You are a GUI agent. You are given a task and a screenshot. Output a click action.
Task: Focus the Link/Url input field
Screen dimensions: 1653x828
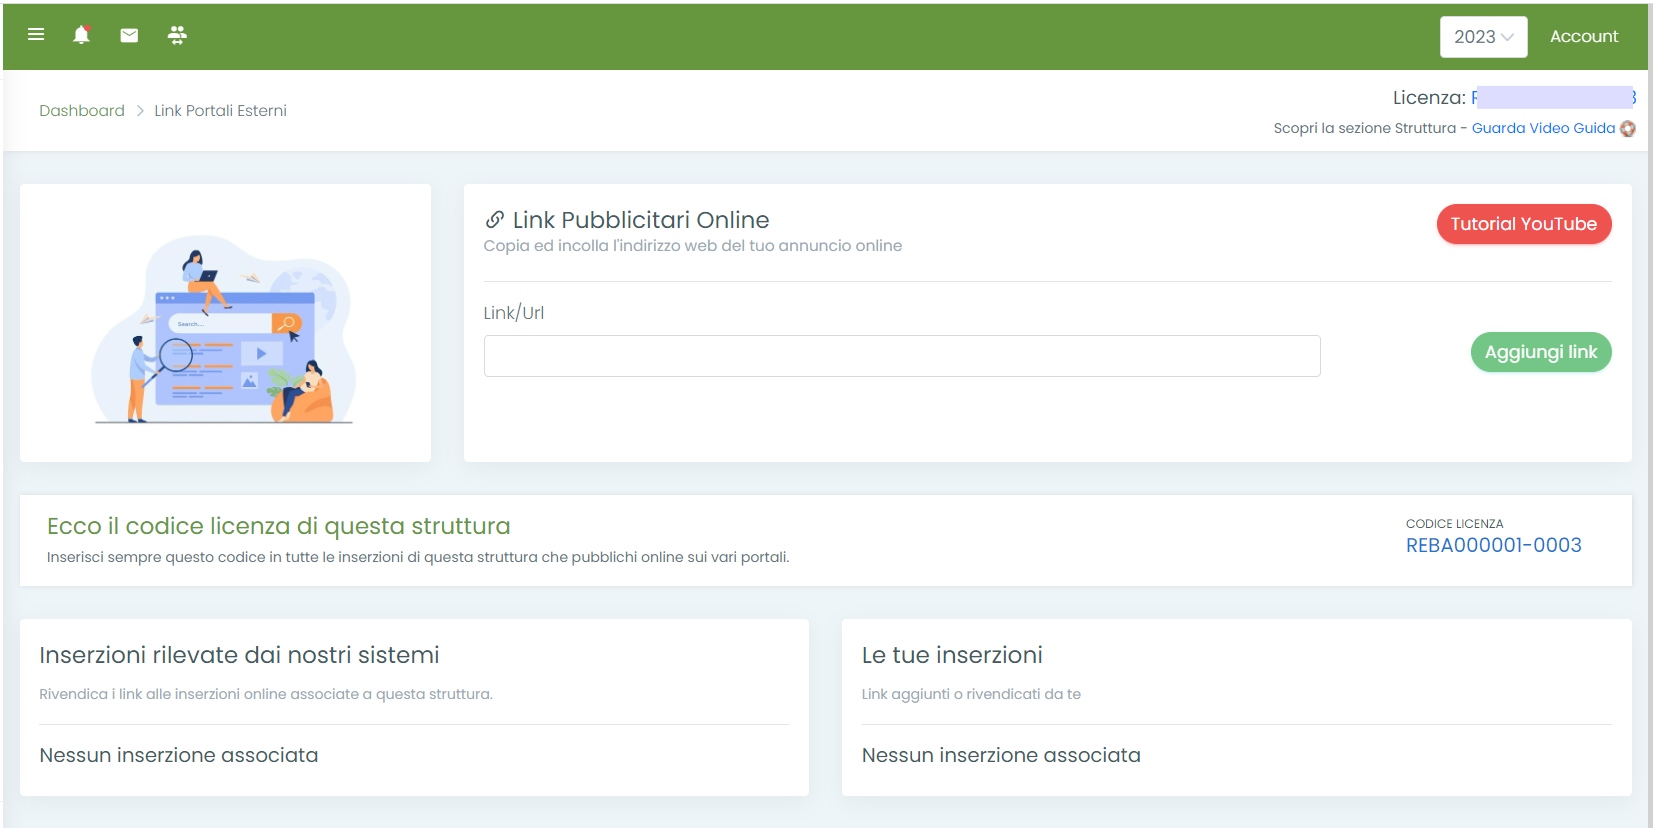pos(902,356)
